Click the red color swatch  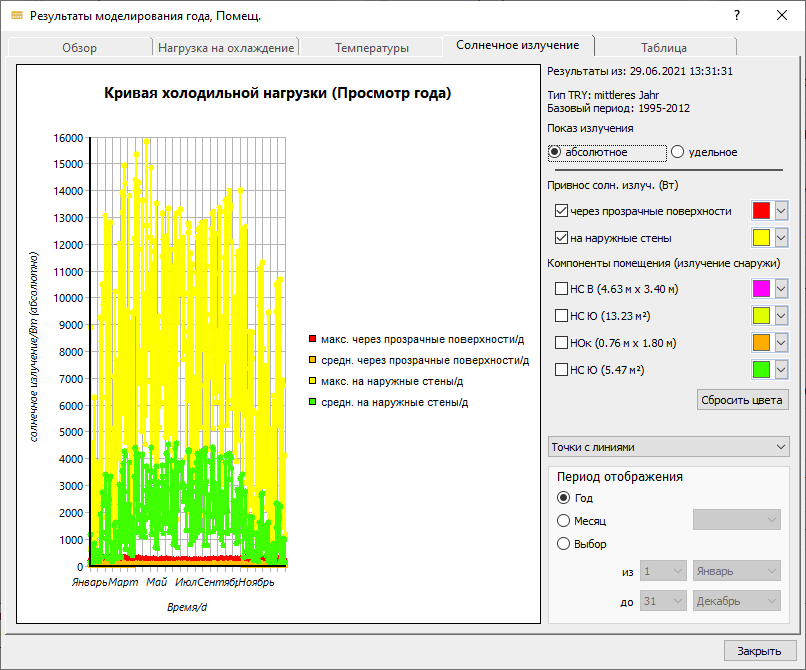pos(761,210)
